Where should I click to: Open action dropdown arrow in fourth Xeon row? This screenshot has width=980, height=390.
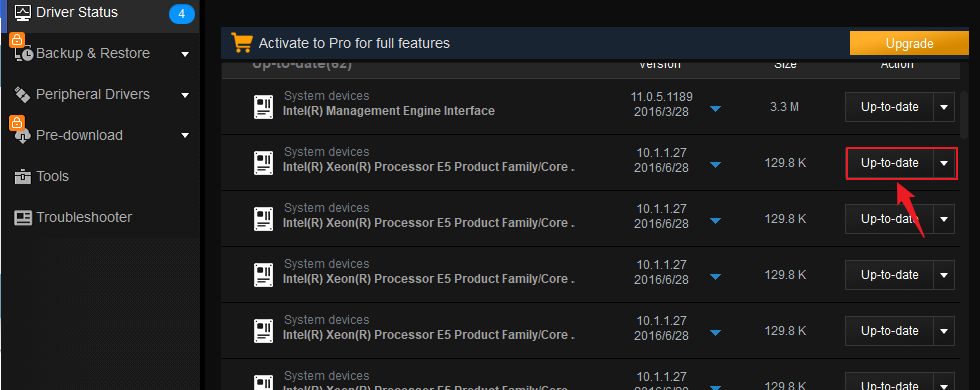944,331
